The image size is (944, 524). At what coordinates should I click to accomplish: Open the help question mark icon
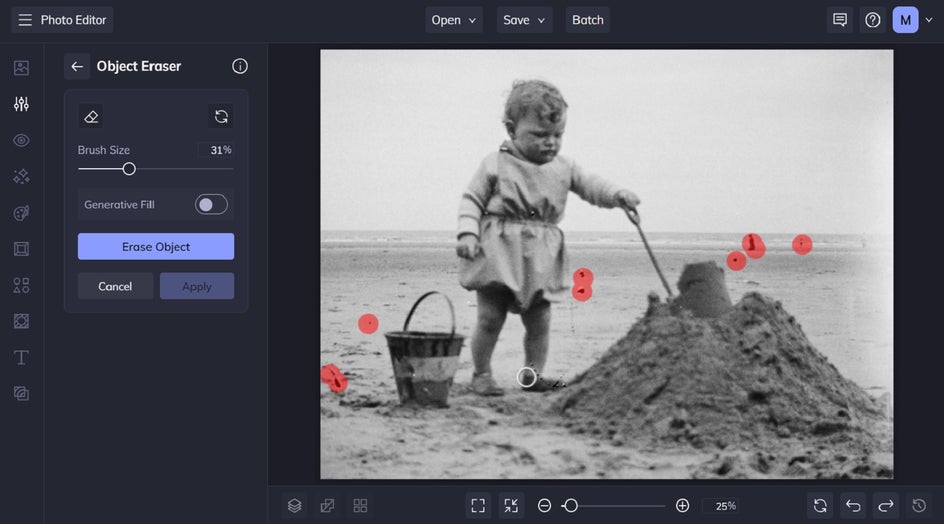tap(873, 20)
